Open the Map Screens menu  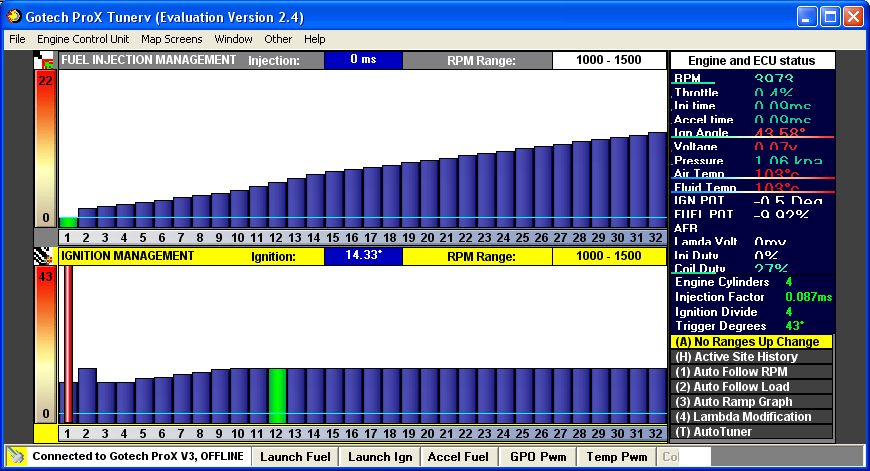(x=171, y=39)
